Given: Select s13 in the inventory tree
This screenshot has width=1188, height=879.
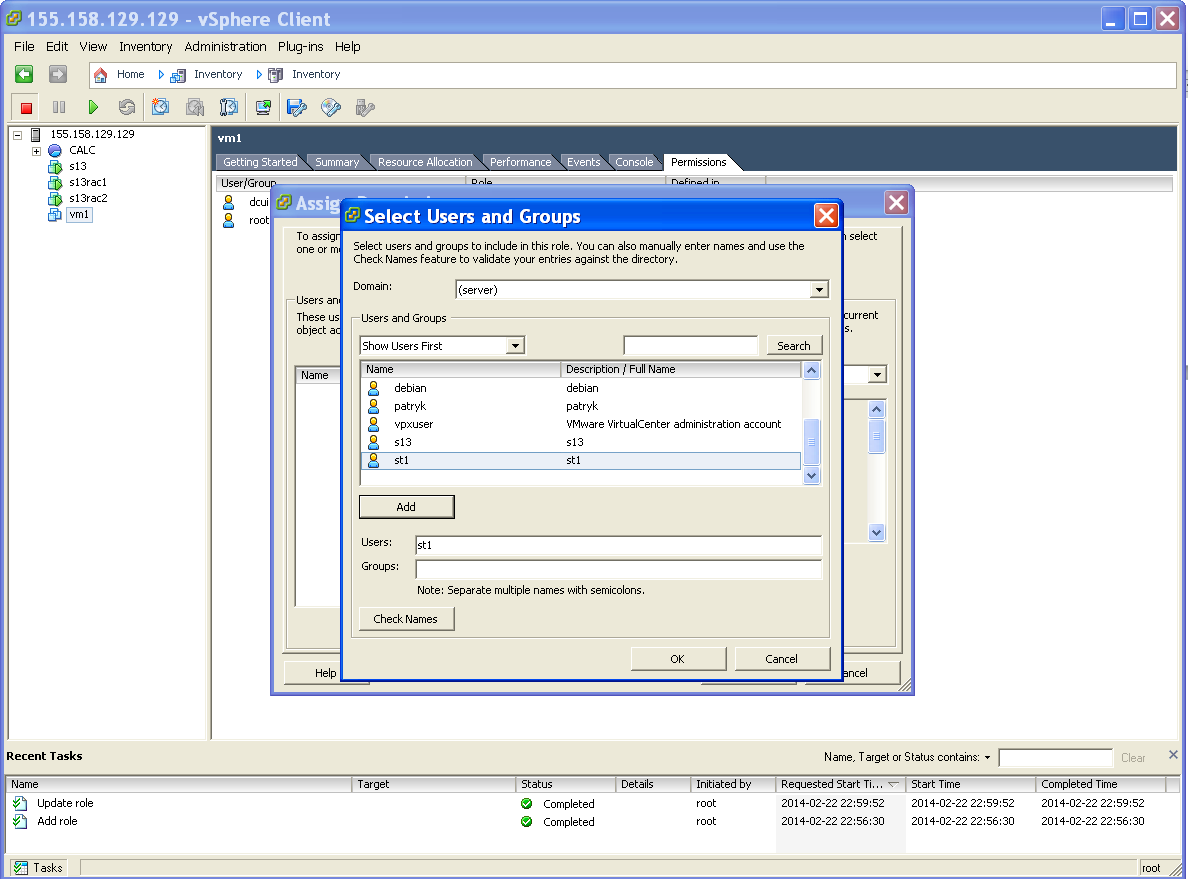Looking at the screenshot, I should point(78,167).
